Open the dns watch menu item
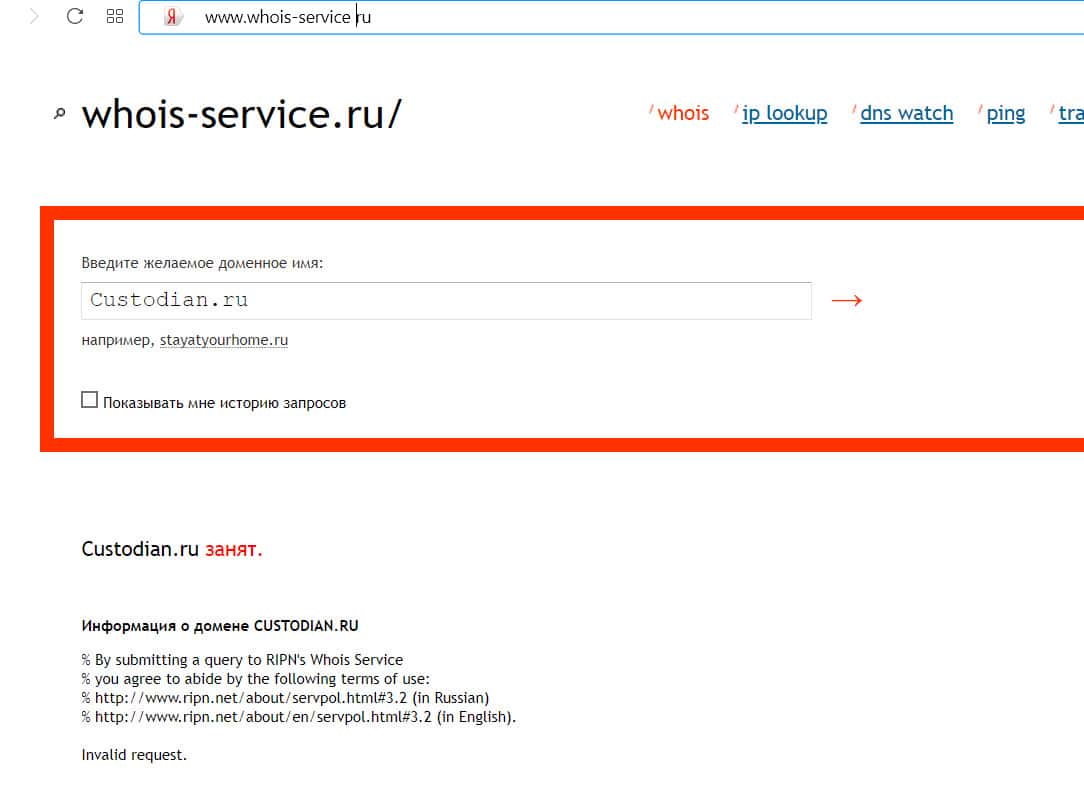 click(x=906, y=113)
